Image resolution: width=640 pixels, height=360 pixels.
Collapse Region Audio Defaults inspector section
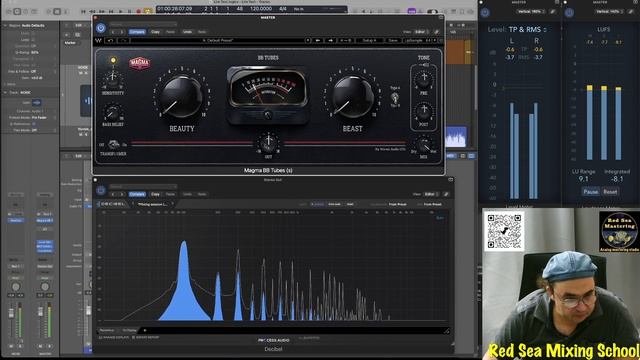coord(5,25)
